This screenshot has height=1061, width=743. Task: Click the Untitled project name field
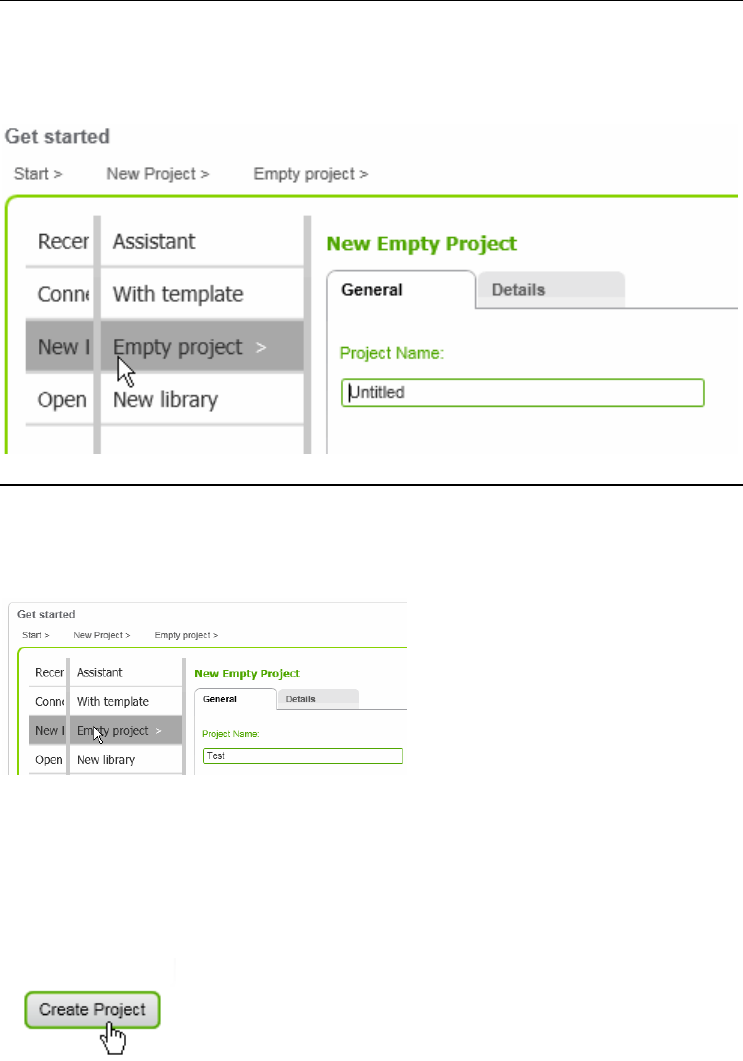tap(522, 392)
